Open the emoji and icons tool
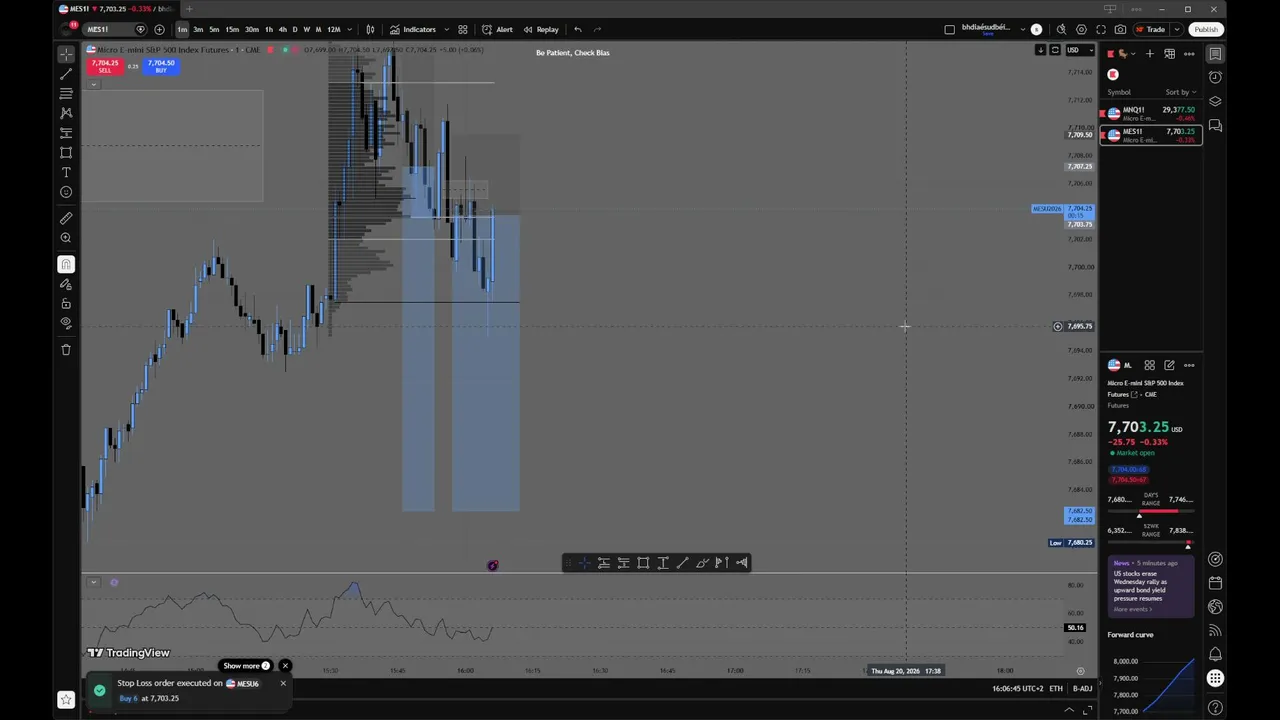 [x=66, y=192]
